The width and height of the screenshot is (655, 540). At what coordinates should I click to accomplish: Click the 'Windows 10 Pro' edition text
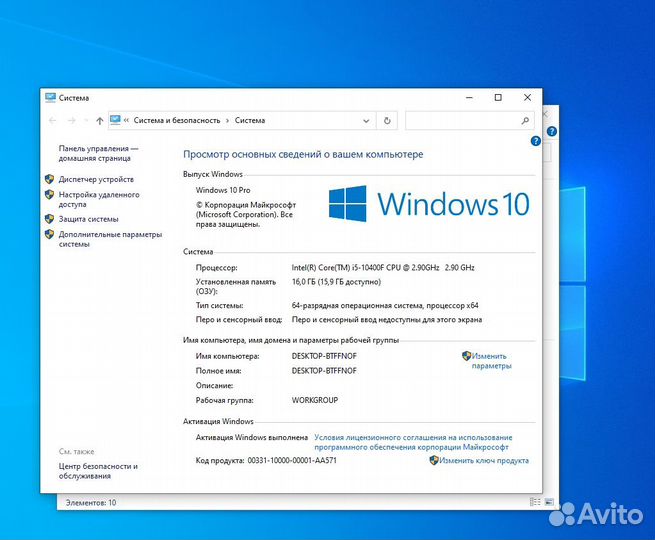pos(223,190)
